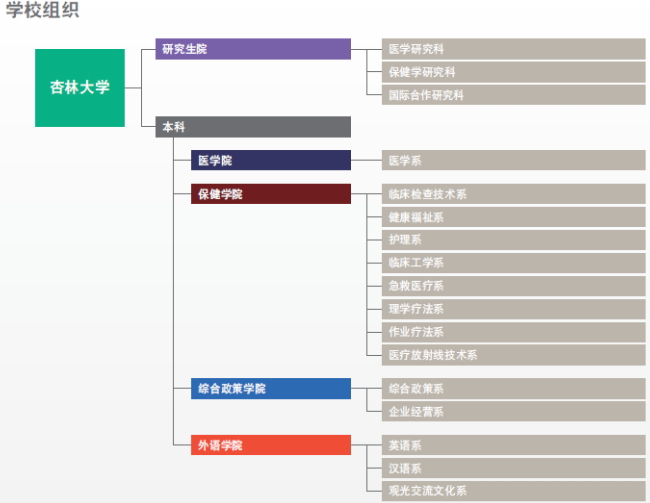
Task: Select the 理学疗法系 department row
Action: (513, 309)
